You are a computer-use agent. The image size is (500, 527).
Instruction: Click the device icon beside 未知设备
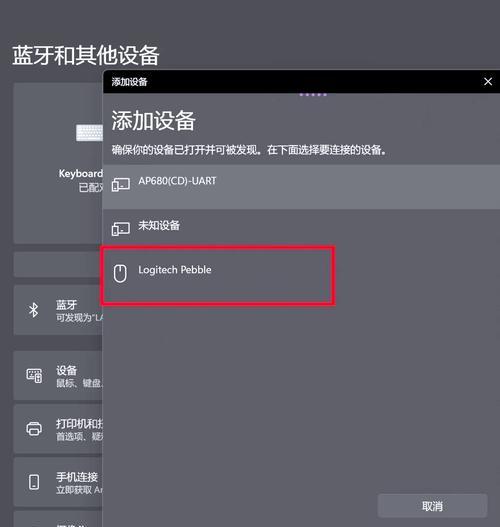click(x=121, y=229)
